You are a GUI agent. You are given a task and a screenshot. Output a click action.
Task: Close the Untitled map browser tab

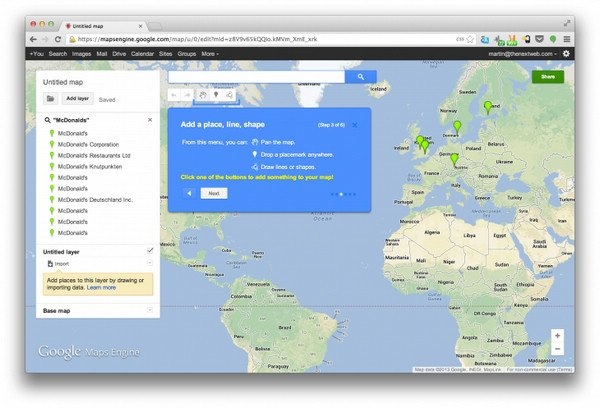point(140,26)
